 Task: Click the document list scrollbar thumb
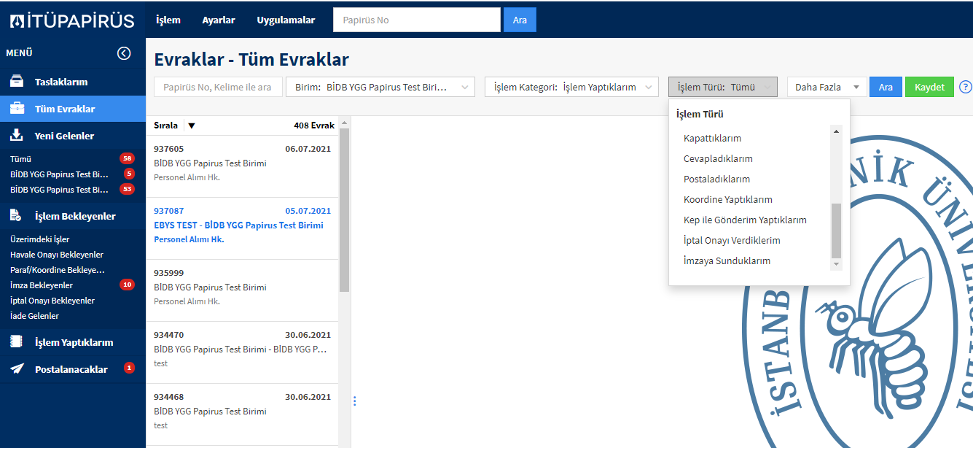[344, 210]
